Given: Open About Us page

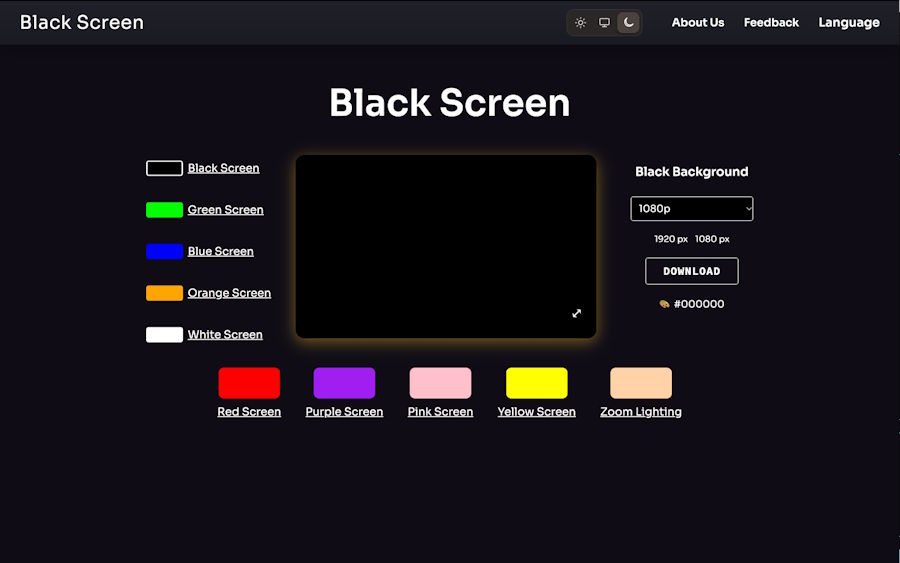Looking at the screenshot, I should pos(698,23).
